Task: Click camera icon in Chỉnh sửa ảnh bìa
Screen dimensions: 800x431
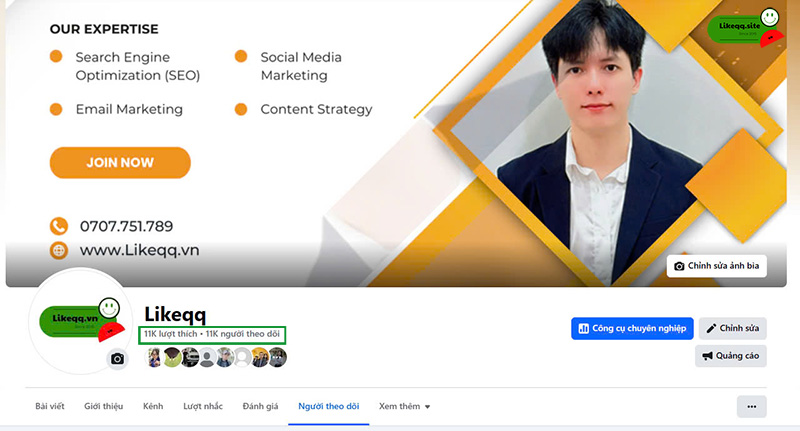Action: click(x=679, y=266)
